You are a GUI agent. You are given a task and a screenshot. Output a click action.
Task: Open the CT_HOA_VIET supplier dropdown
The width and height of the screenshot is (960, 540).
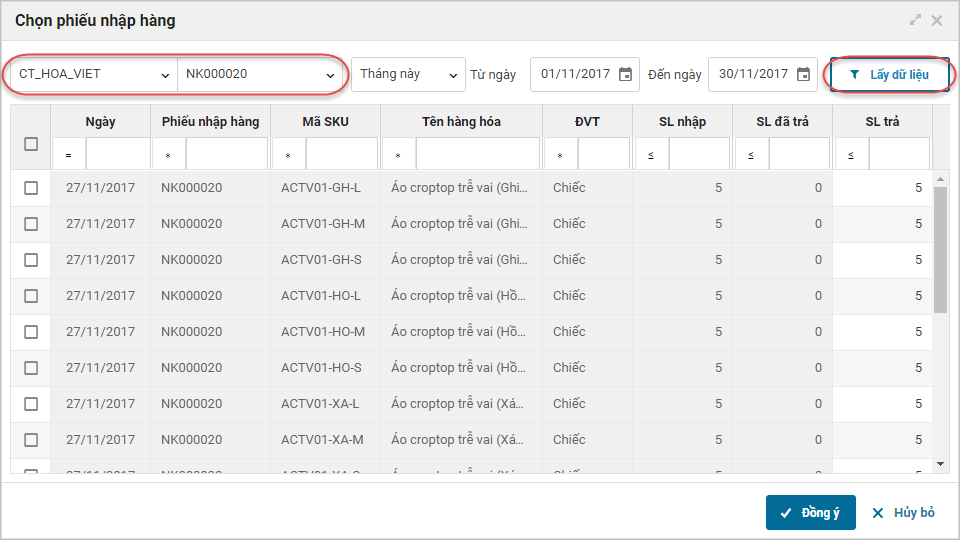click(x=93, y=74)
